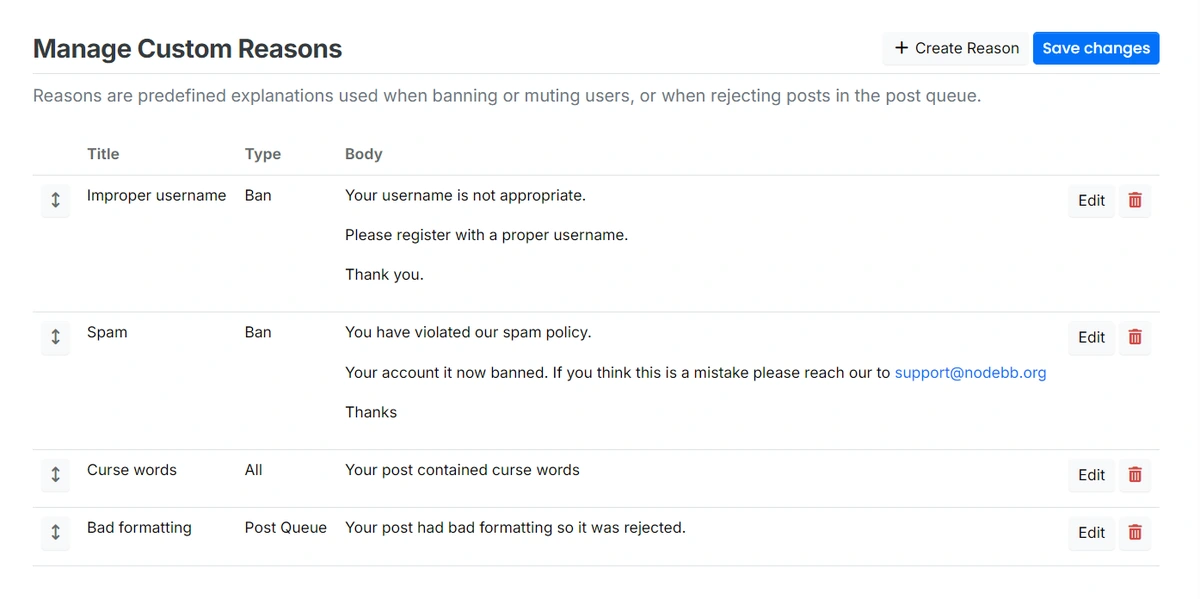The width and height of the screenshot is (1200, 599).
Task: Click the reorder handle for Improper username
Action: [55, 200]
